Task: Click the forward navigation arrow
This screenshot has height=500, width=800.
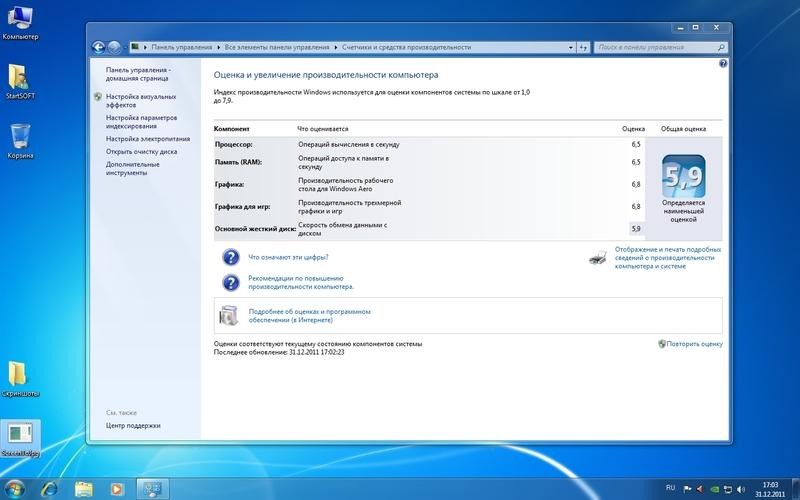Action: click(114, 47)
